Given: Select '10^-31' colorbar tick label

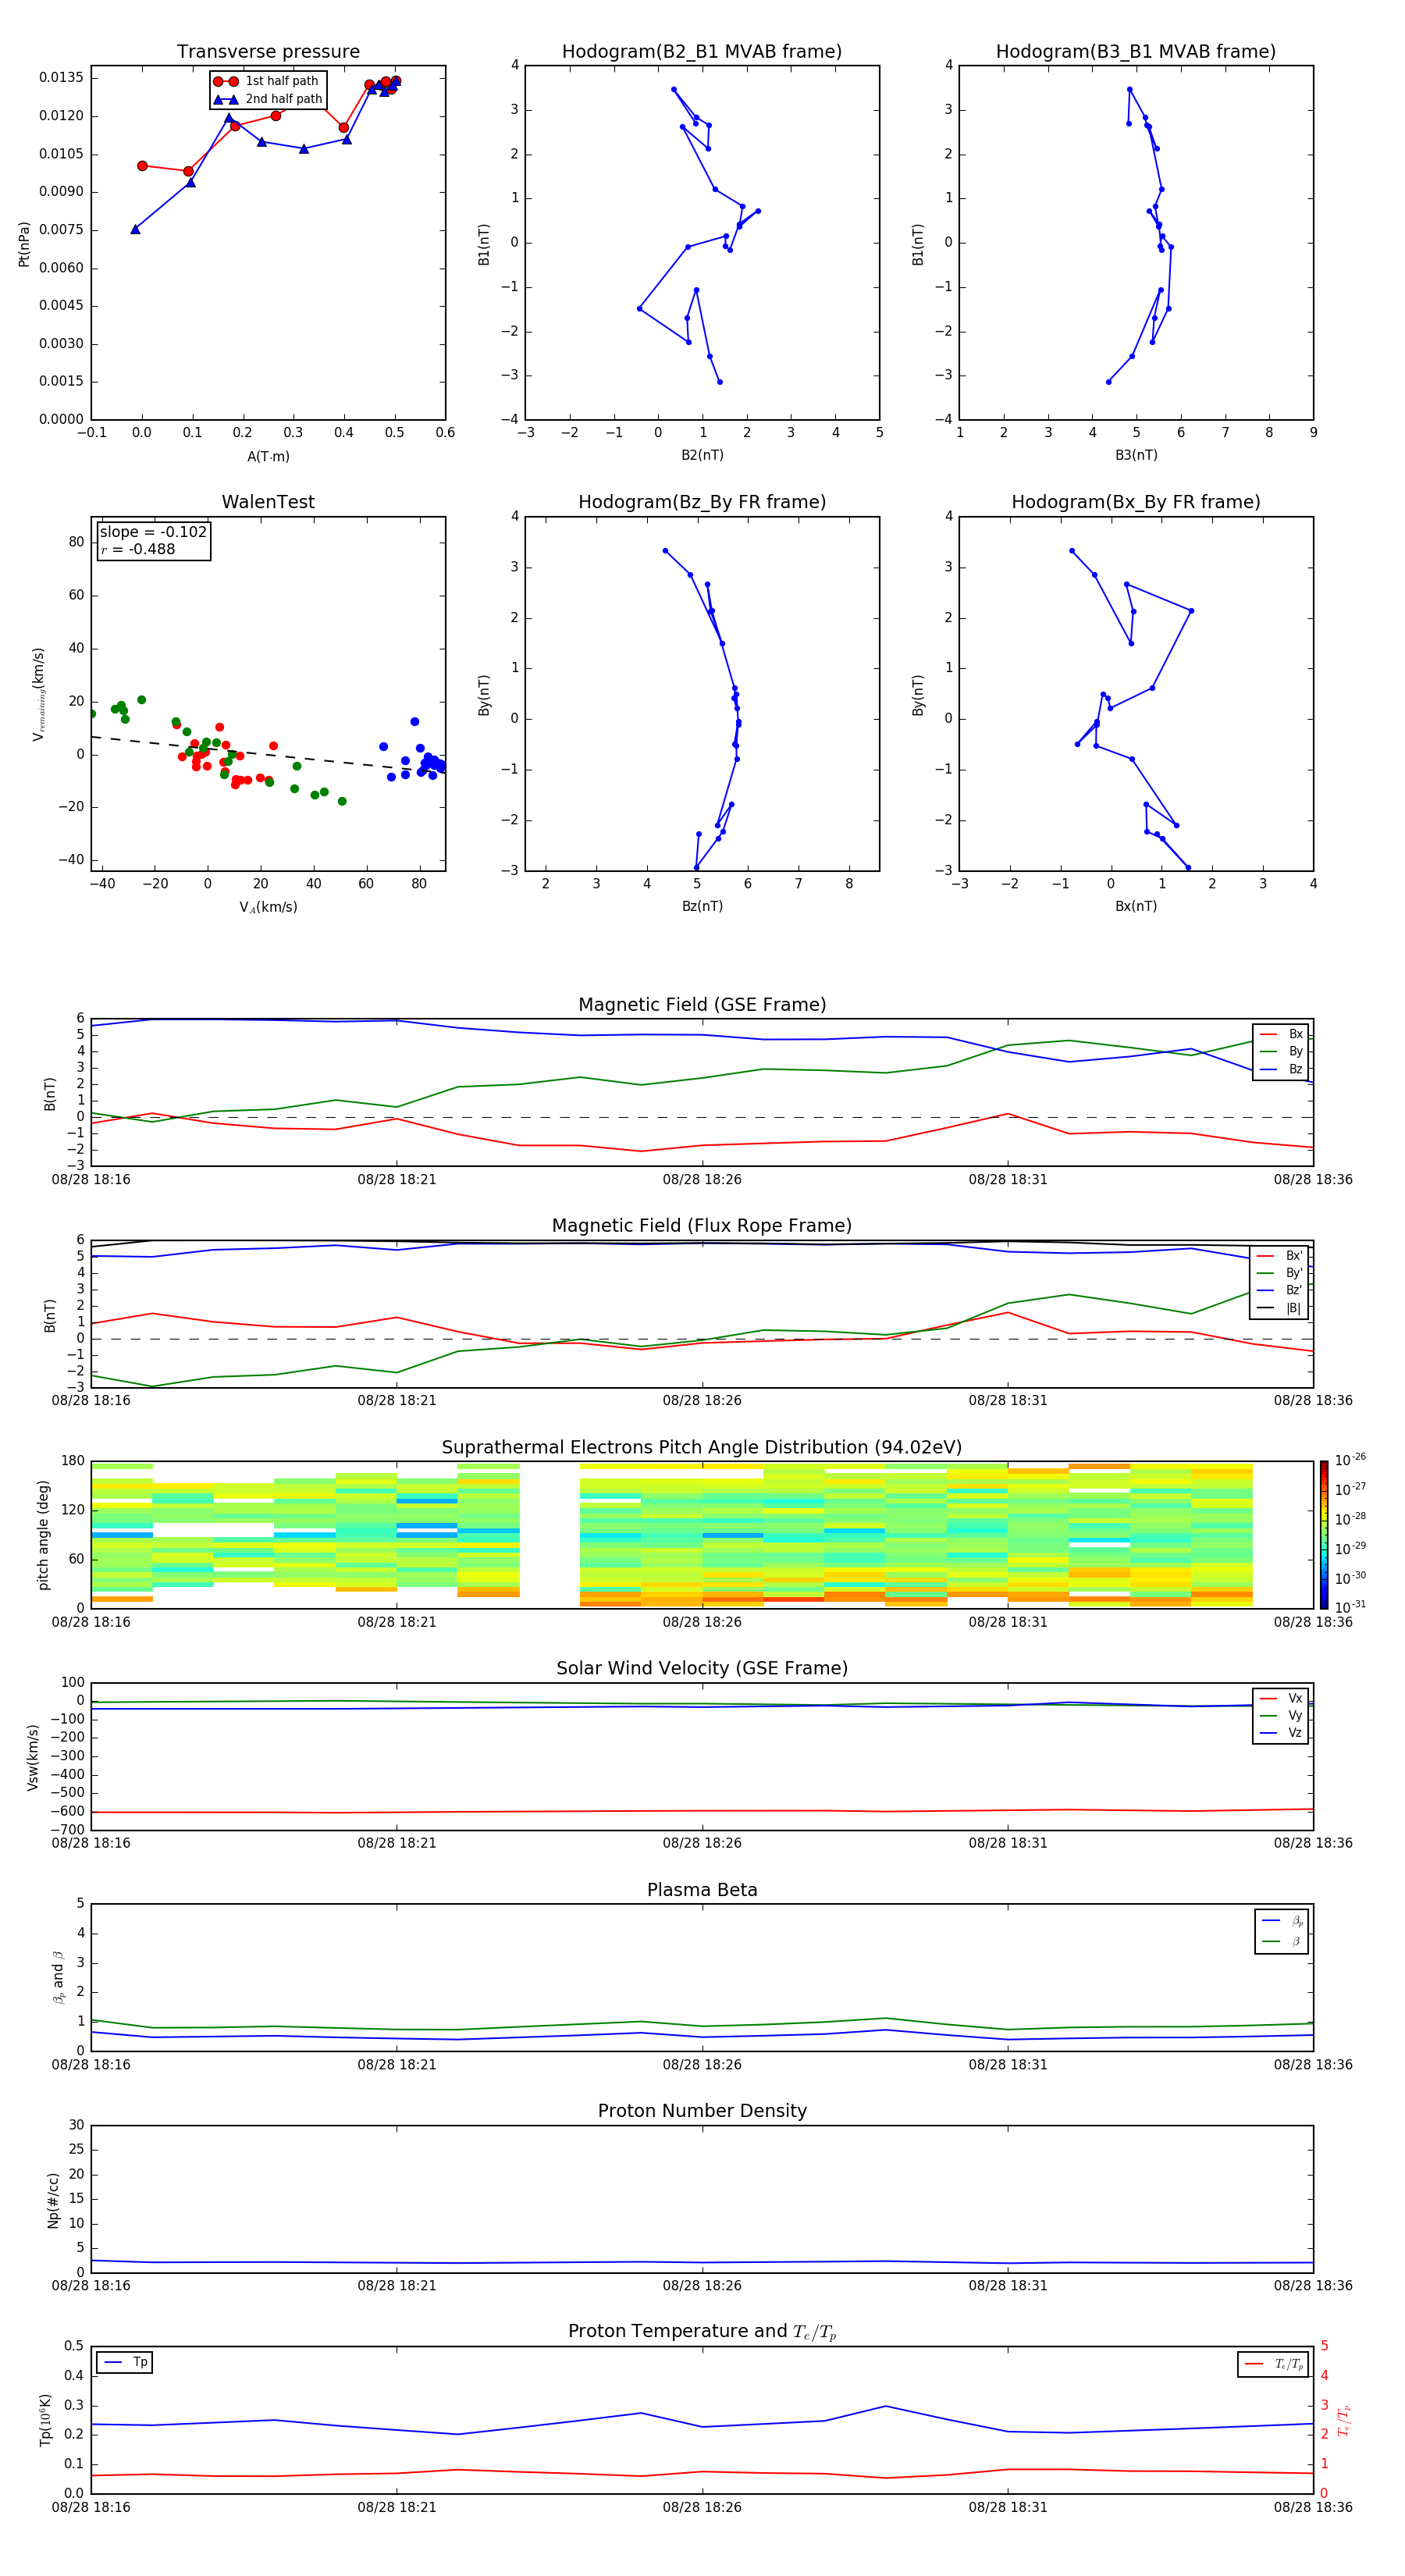Looking at the screenshot, I should click(1350, 1607).
